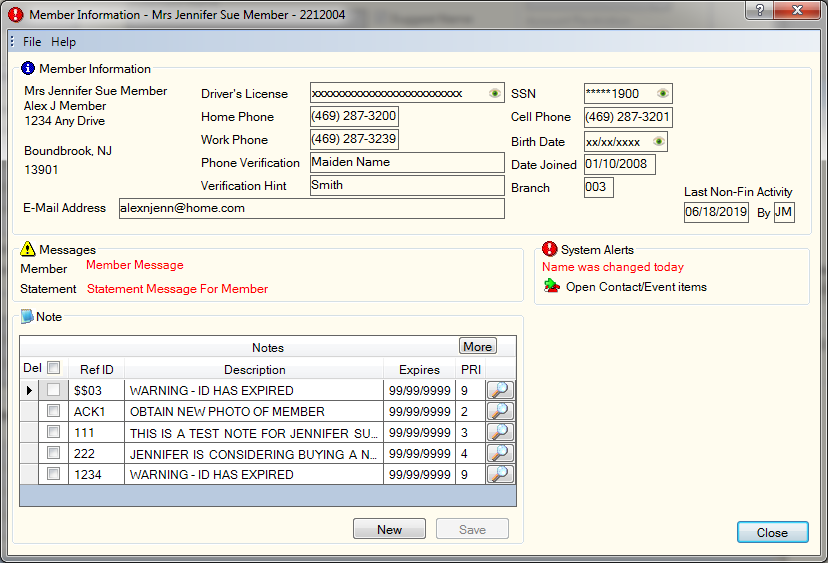828x563 pixels.
Task: Select the 1234 Ref ID cell
Action: (x=97, y=475)
